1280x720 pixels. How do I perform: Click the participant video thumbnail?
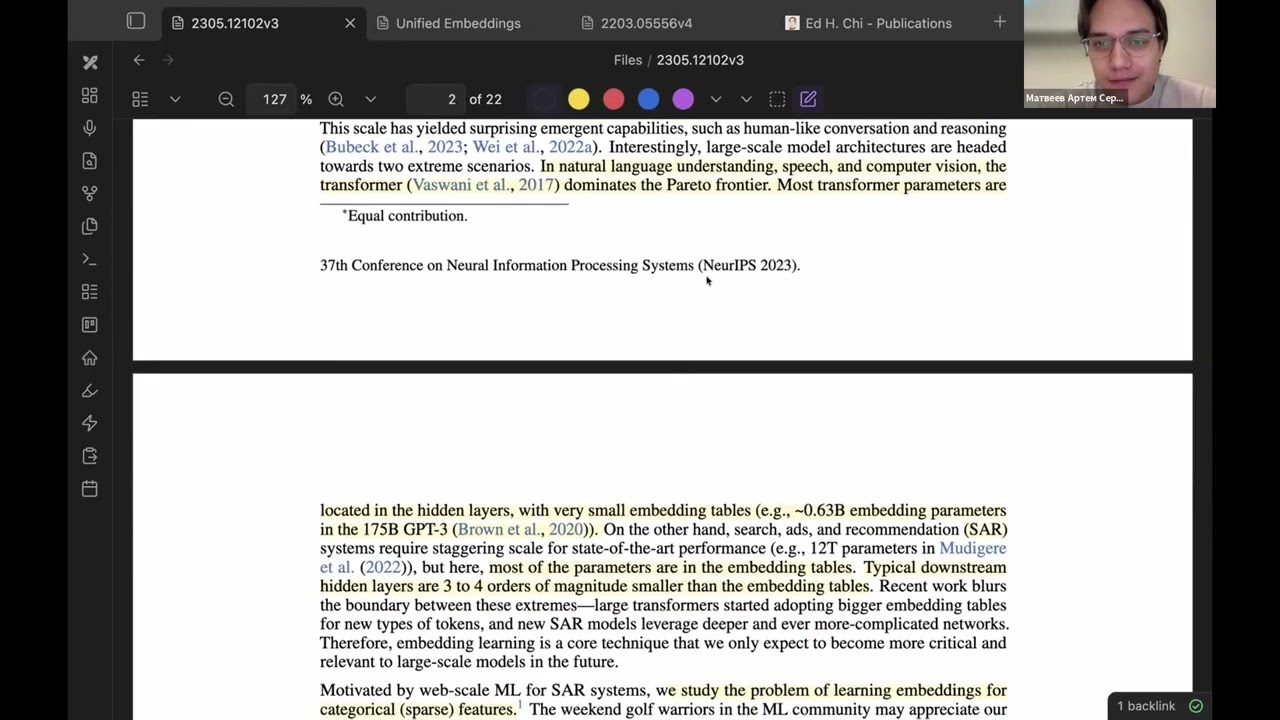tap(1120, 54)
